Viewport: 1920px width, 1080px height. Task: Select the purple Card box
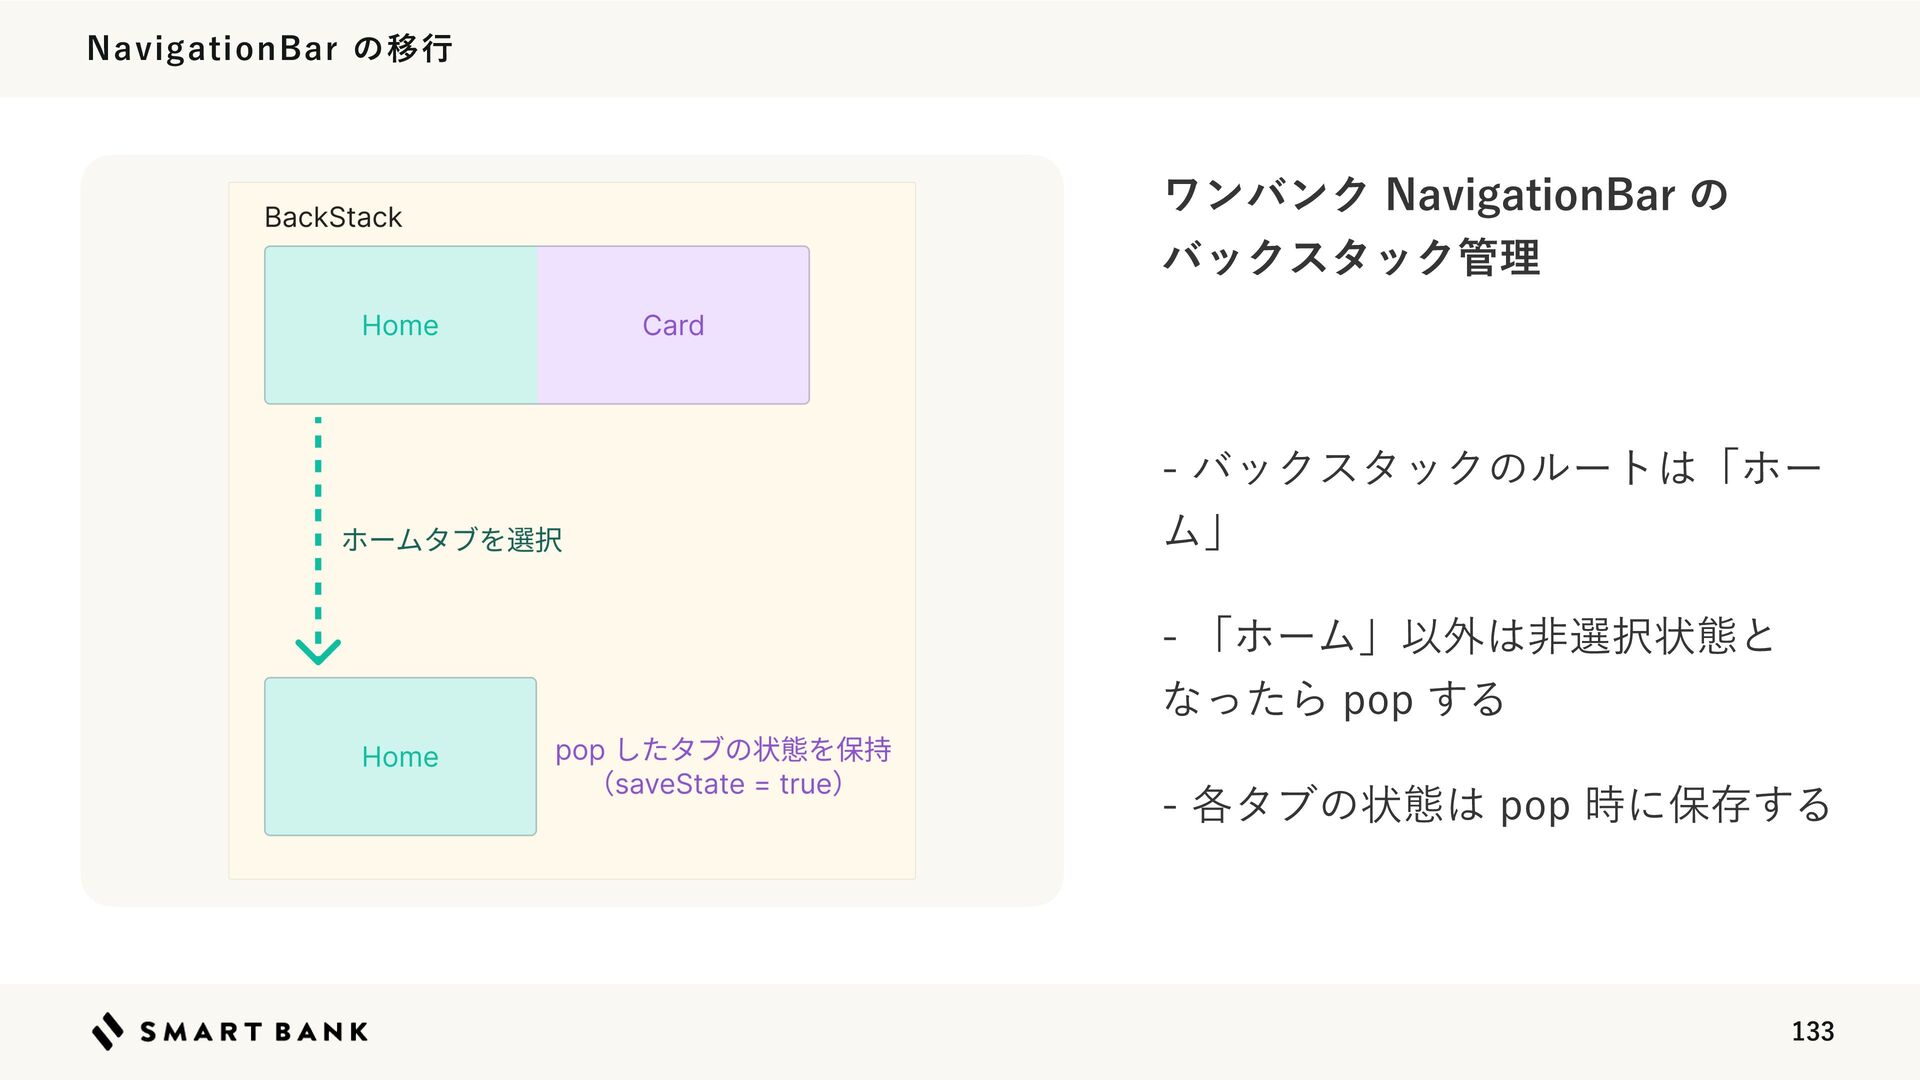click(673, 325)
